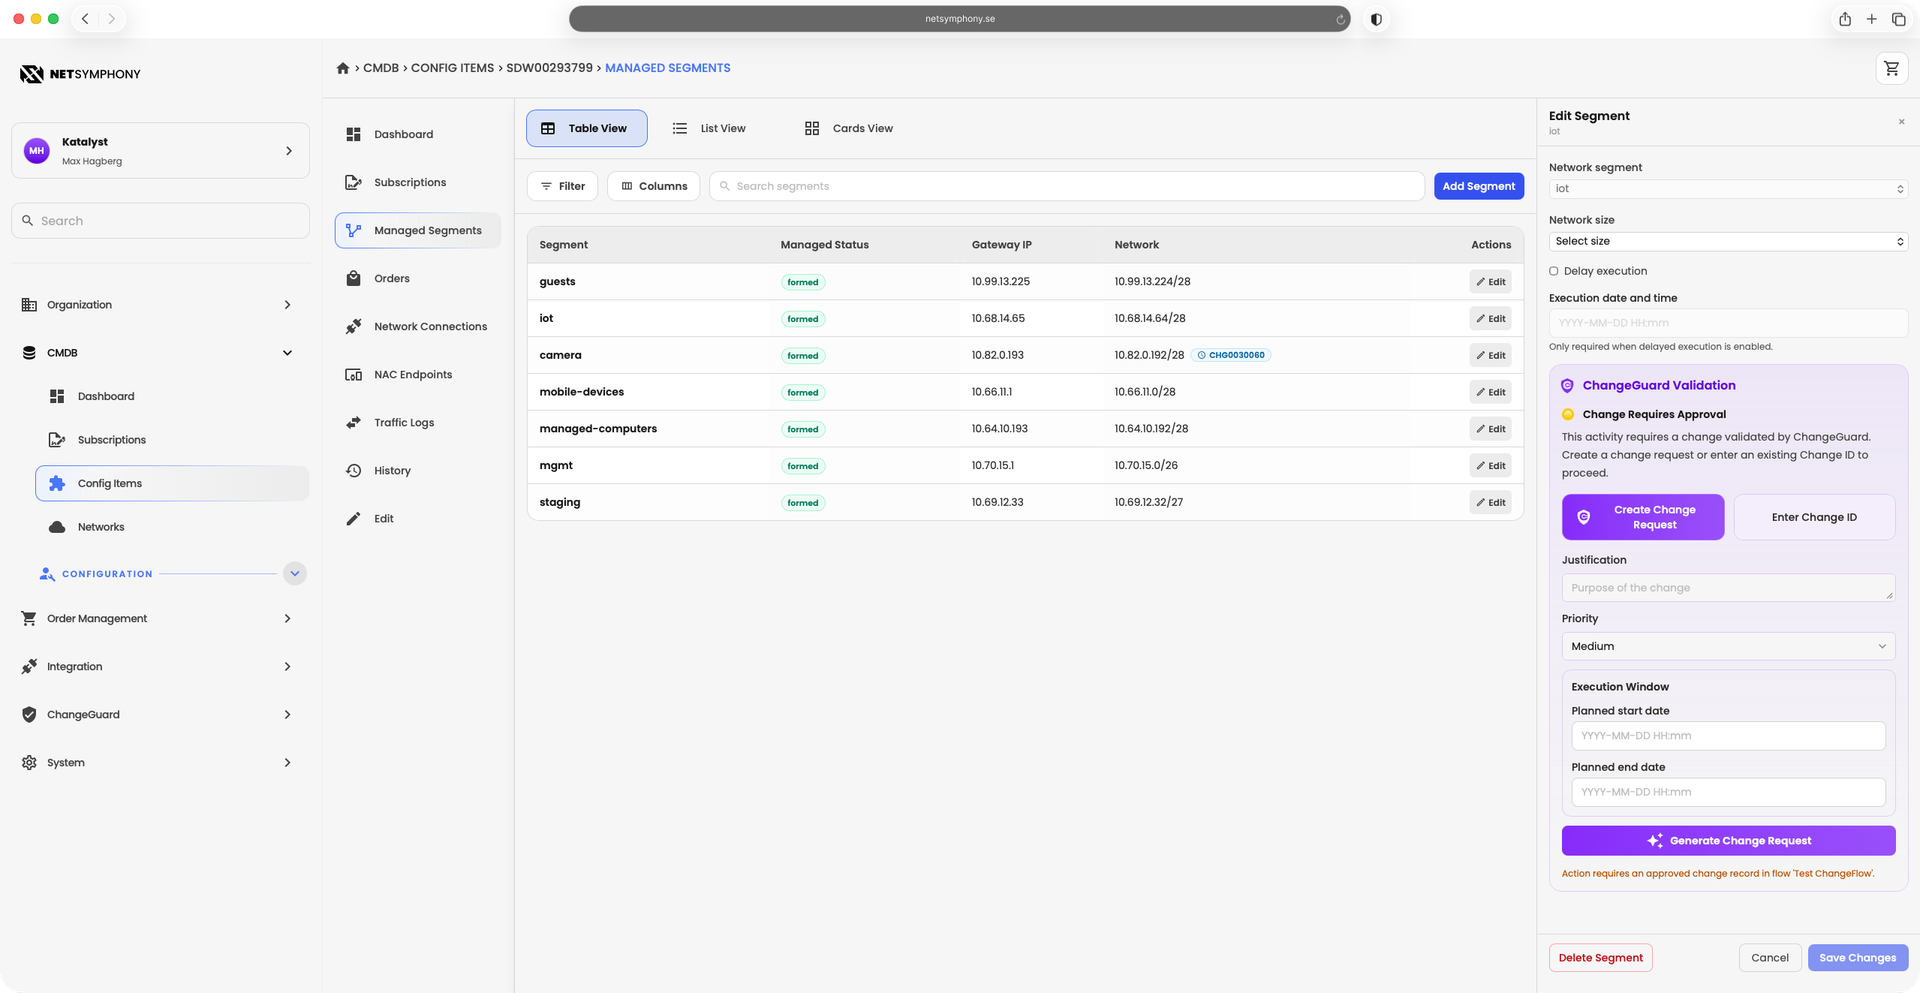Open NAC Endpoints page
The width and height of the screenshot is (1920, 993).
coord(418,374)
